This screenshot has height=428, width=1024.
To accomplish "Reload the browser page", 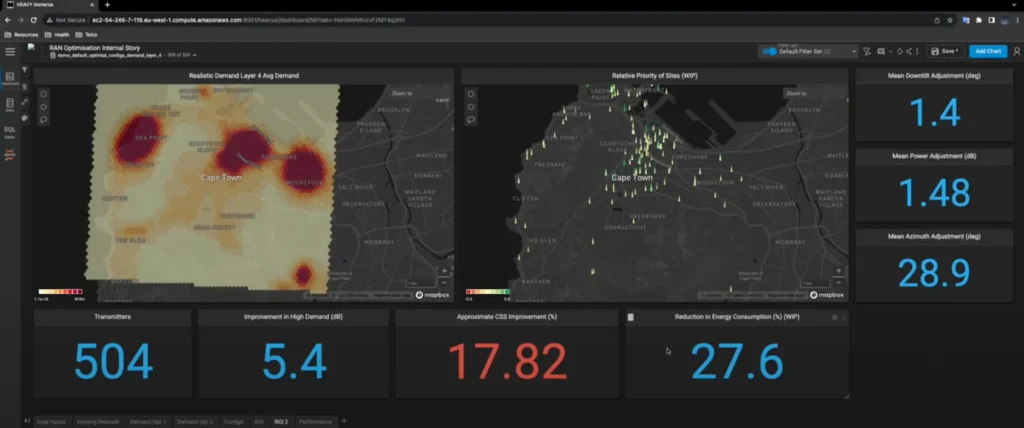I will [x=33, y=20].
